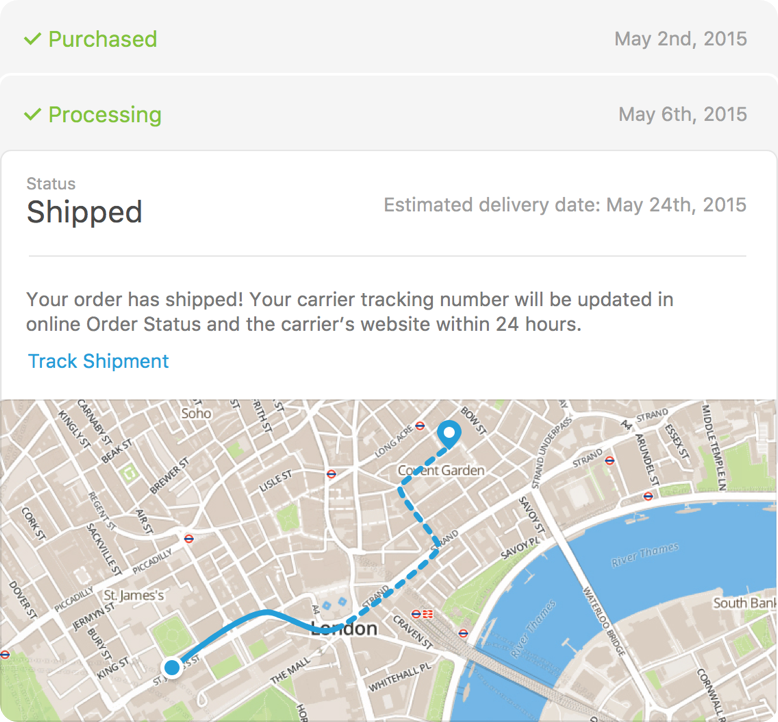Click the blue origin dot near King St

[172, 666]
